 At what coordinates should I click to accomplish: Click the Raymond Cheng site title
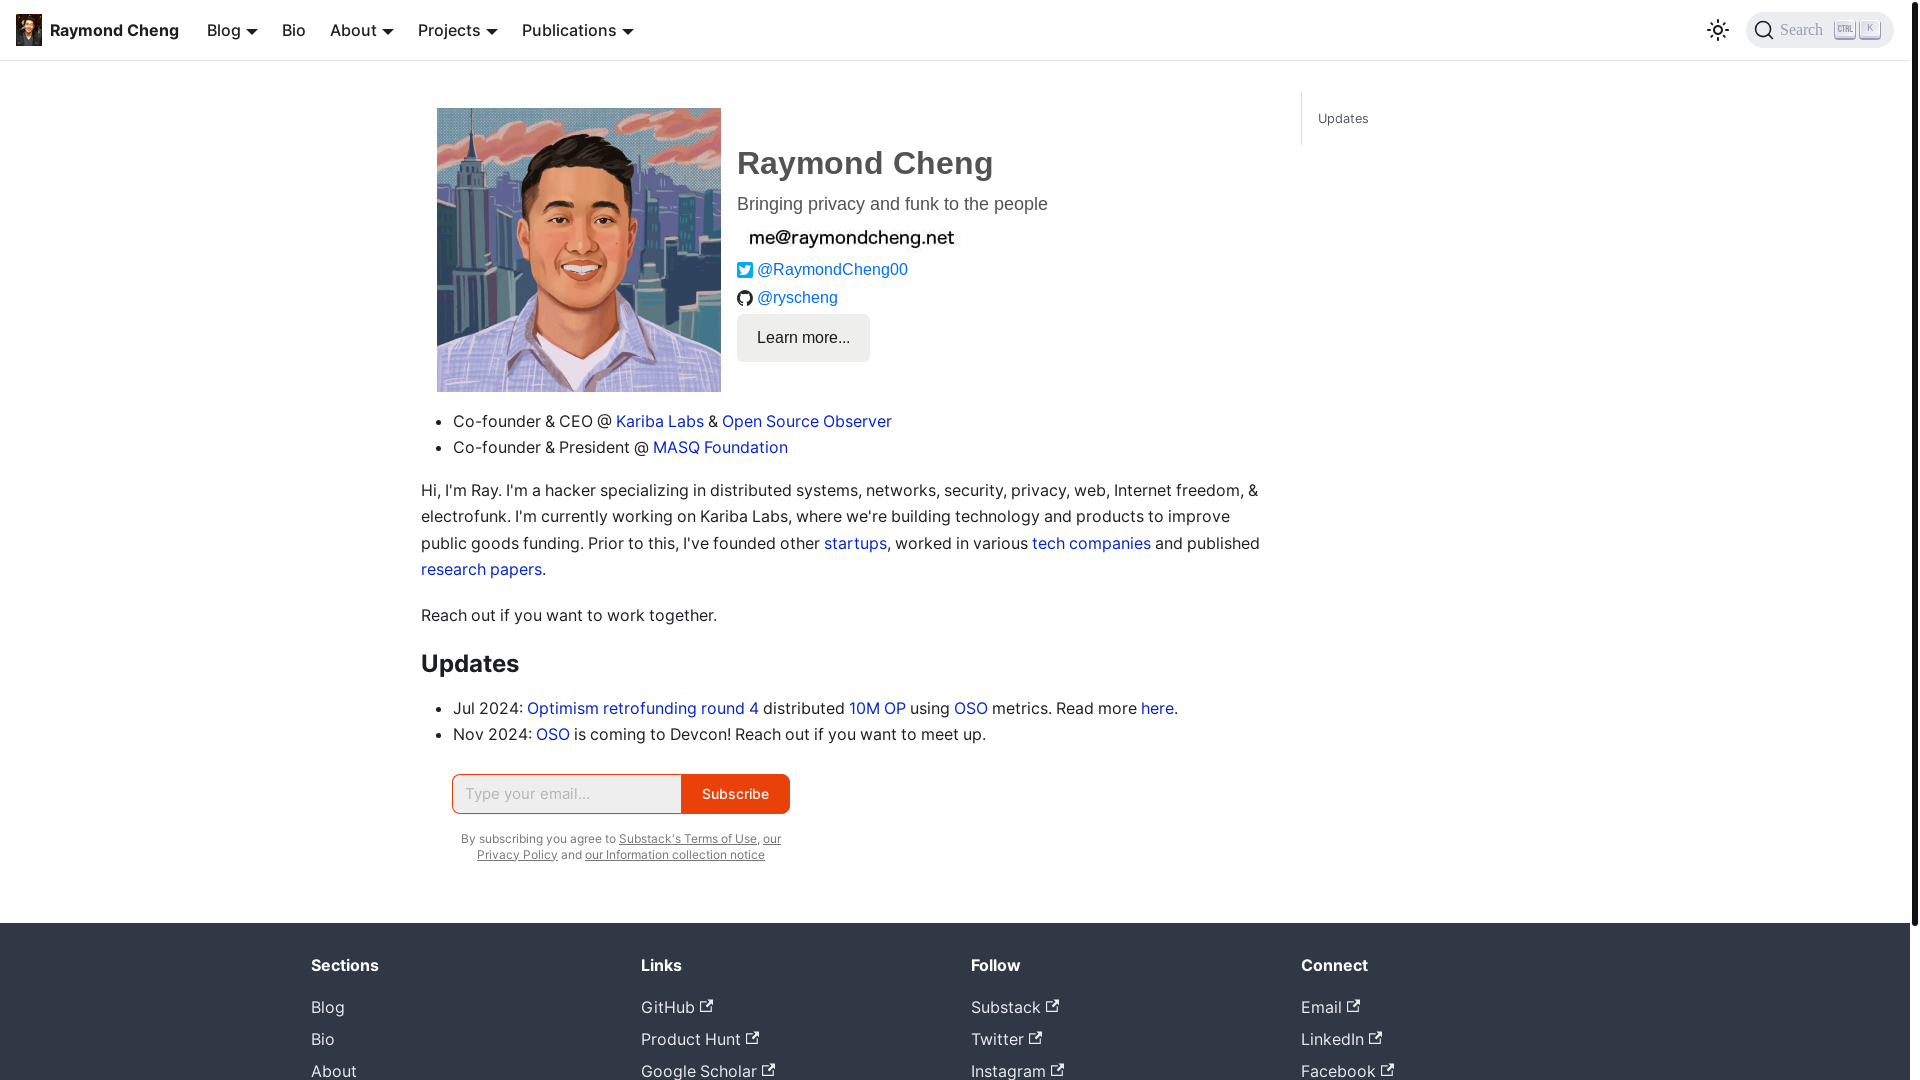pos(114,30)
